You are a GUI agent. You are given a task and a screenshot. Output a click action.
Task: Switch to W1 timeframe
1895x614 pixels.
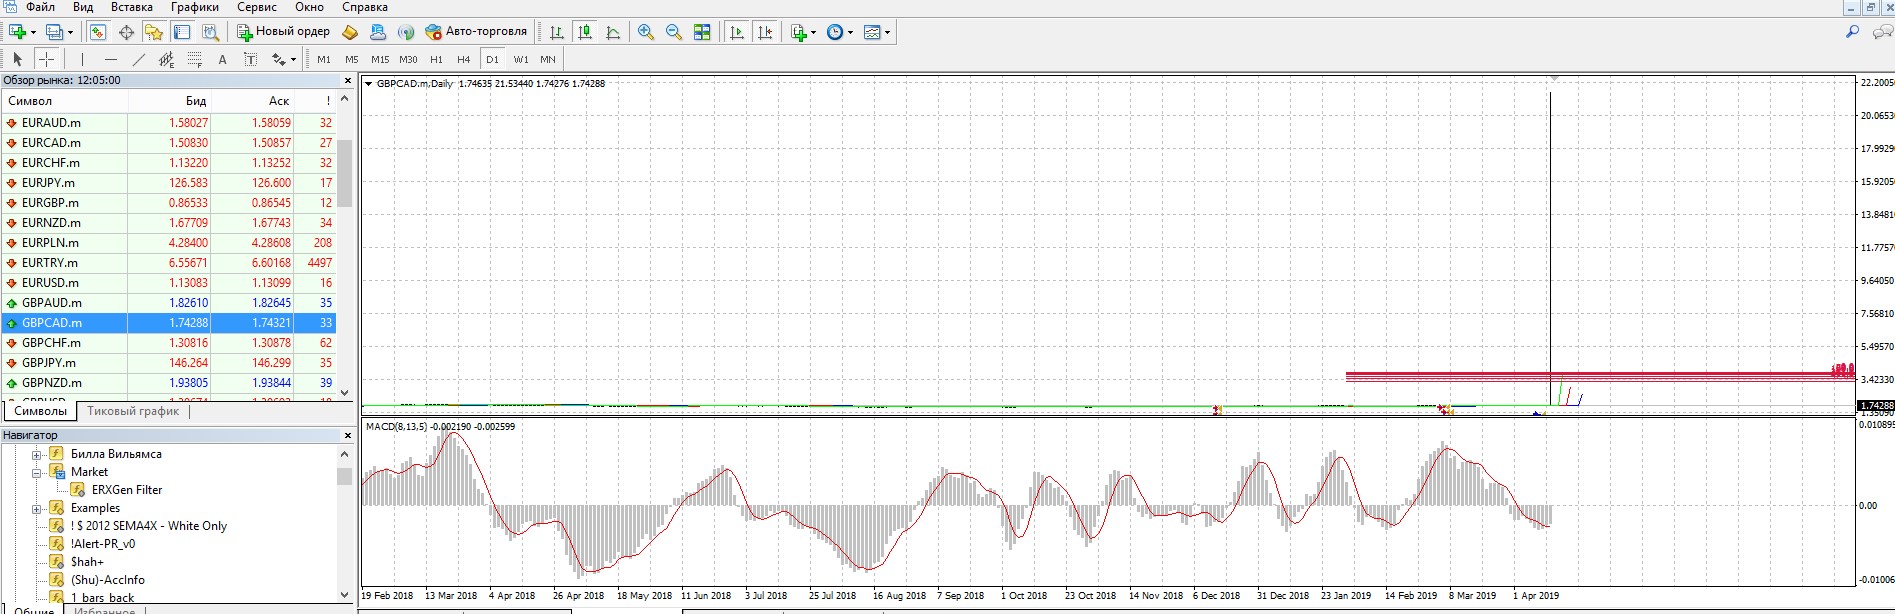[521, 59]
